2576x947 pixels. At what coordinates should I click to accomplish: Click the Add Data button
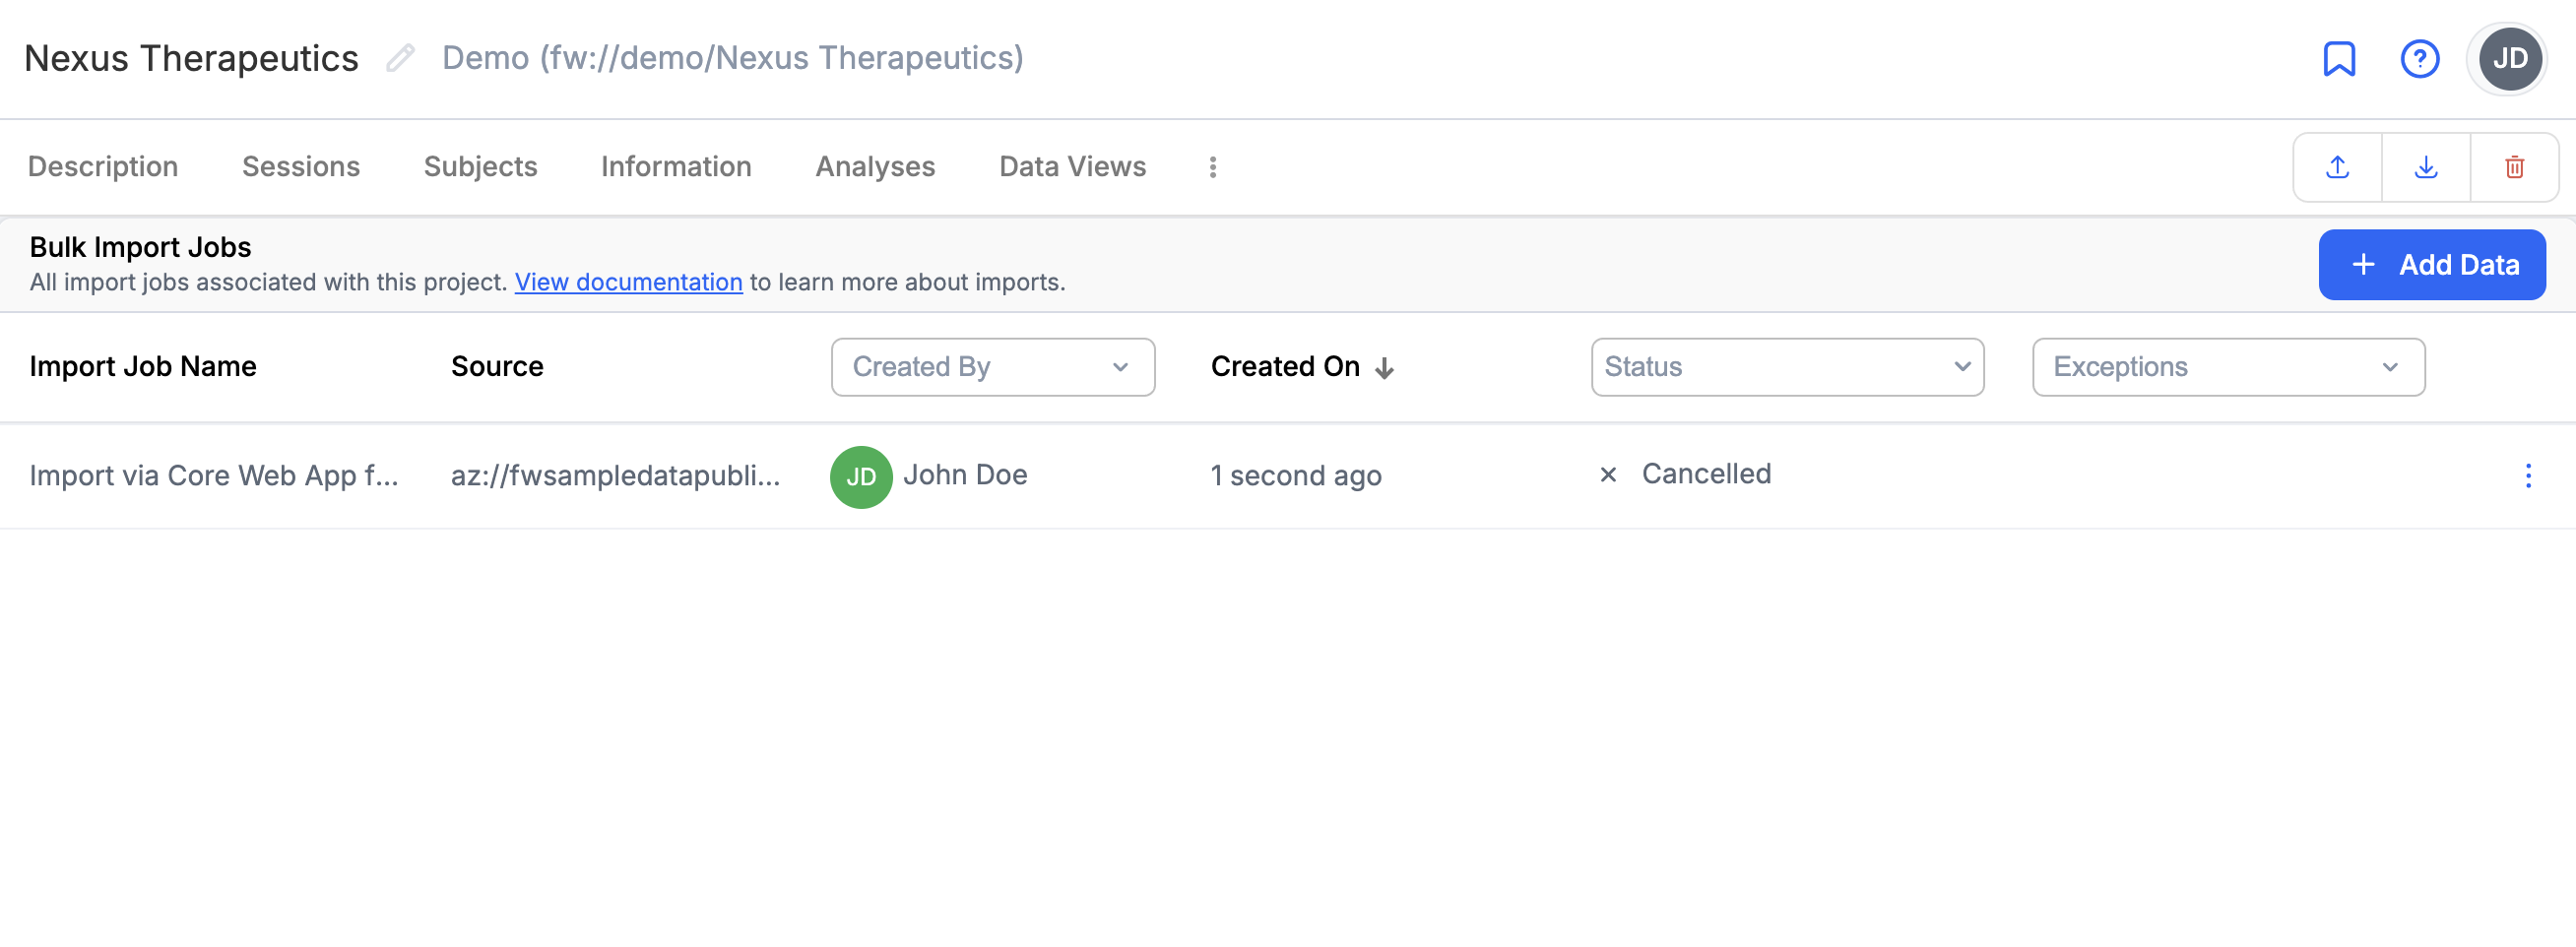tap(2432, 265)
